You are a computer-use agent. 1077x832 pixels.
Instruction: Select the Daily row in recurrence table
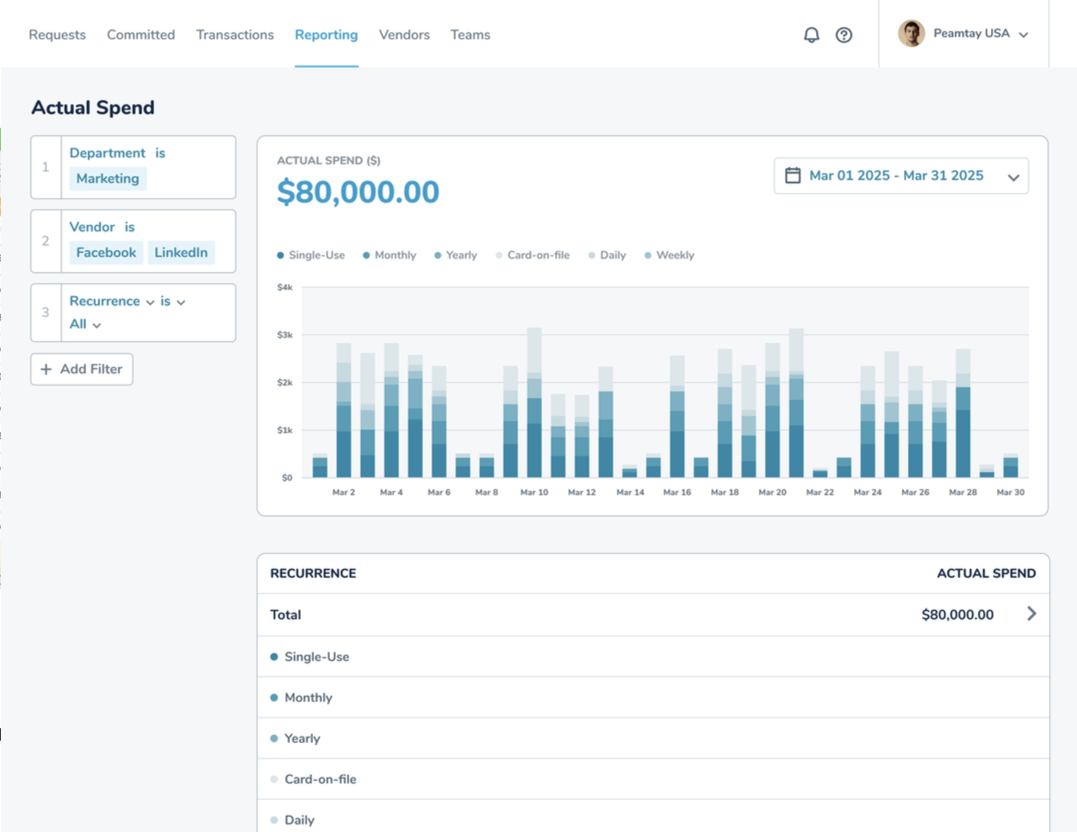coord(653,818)
